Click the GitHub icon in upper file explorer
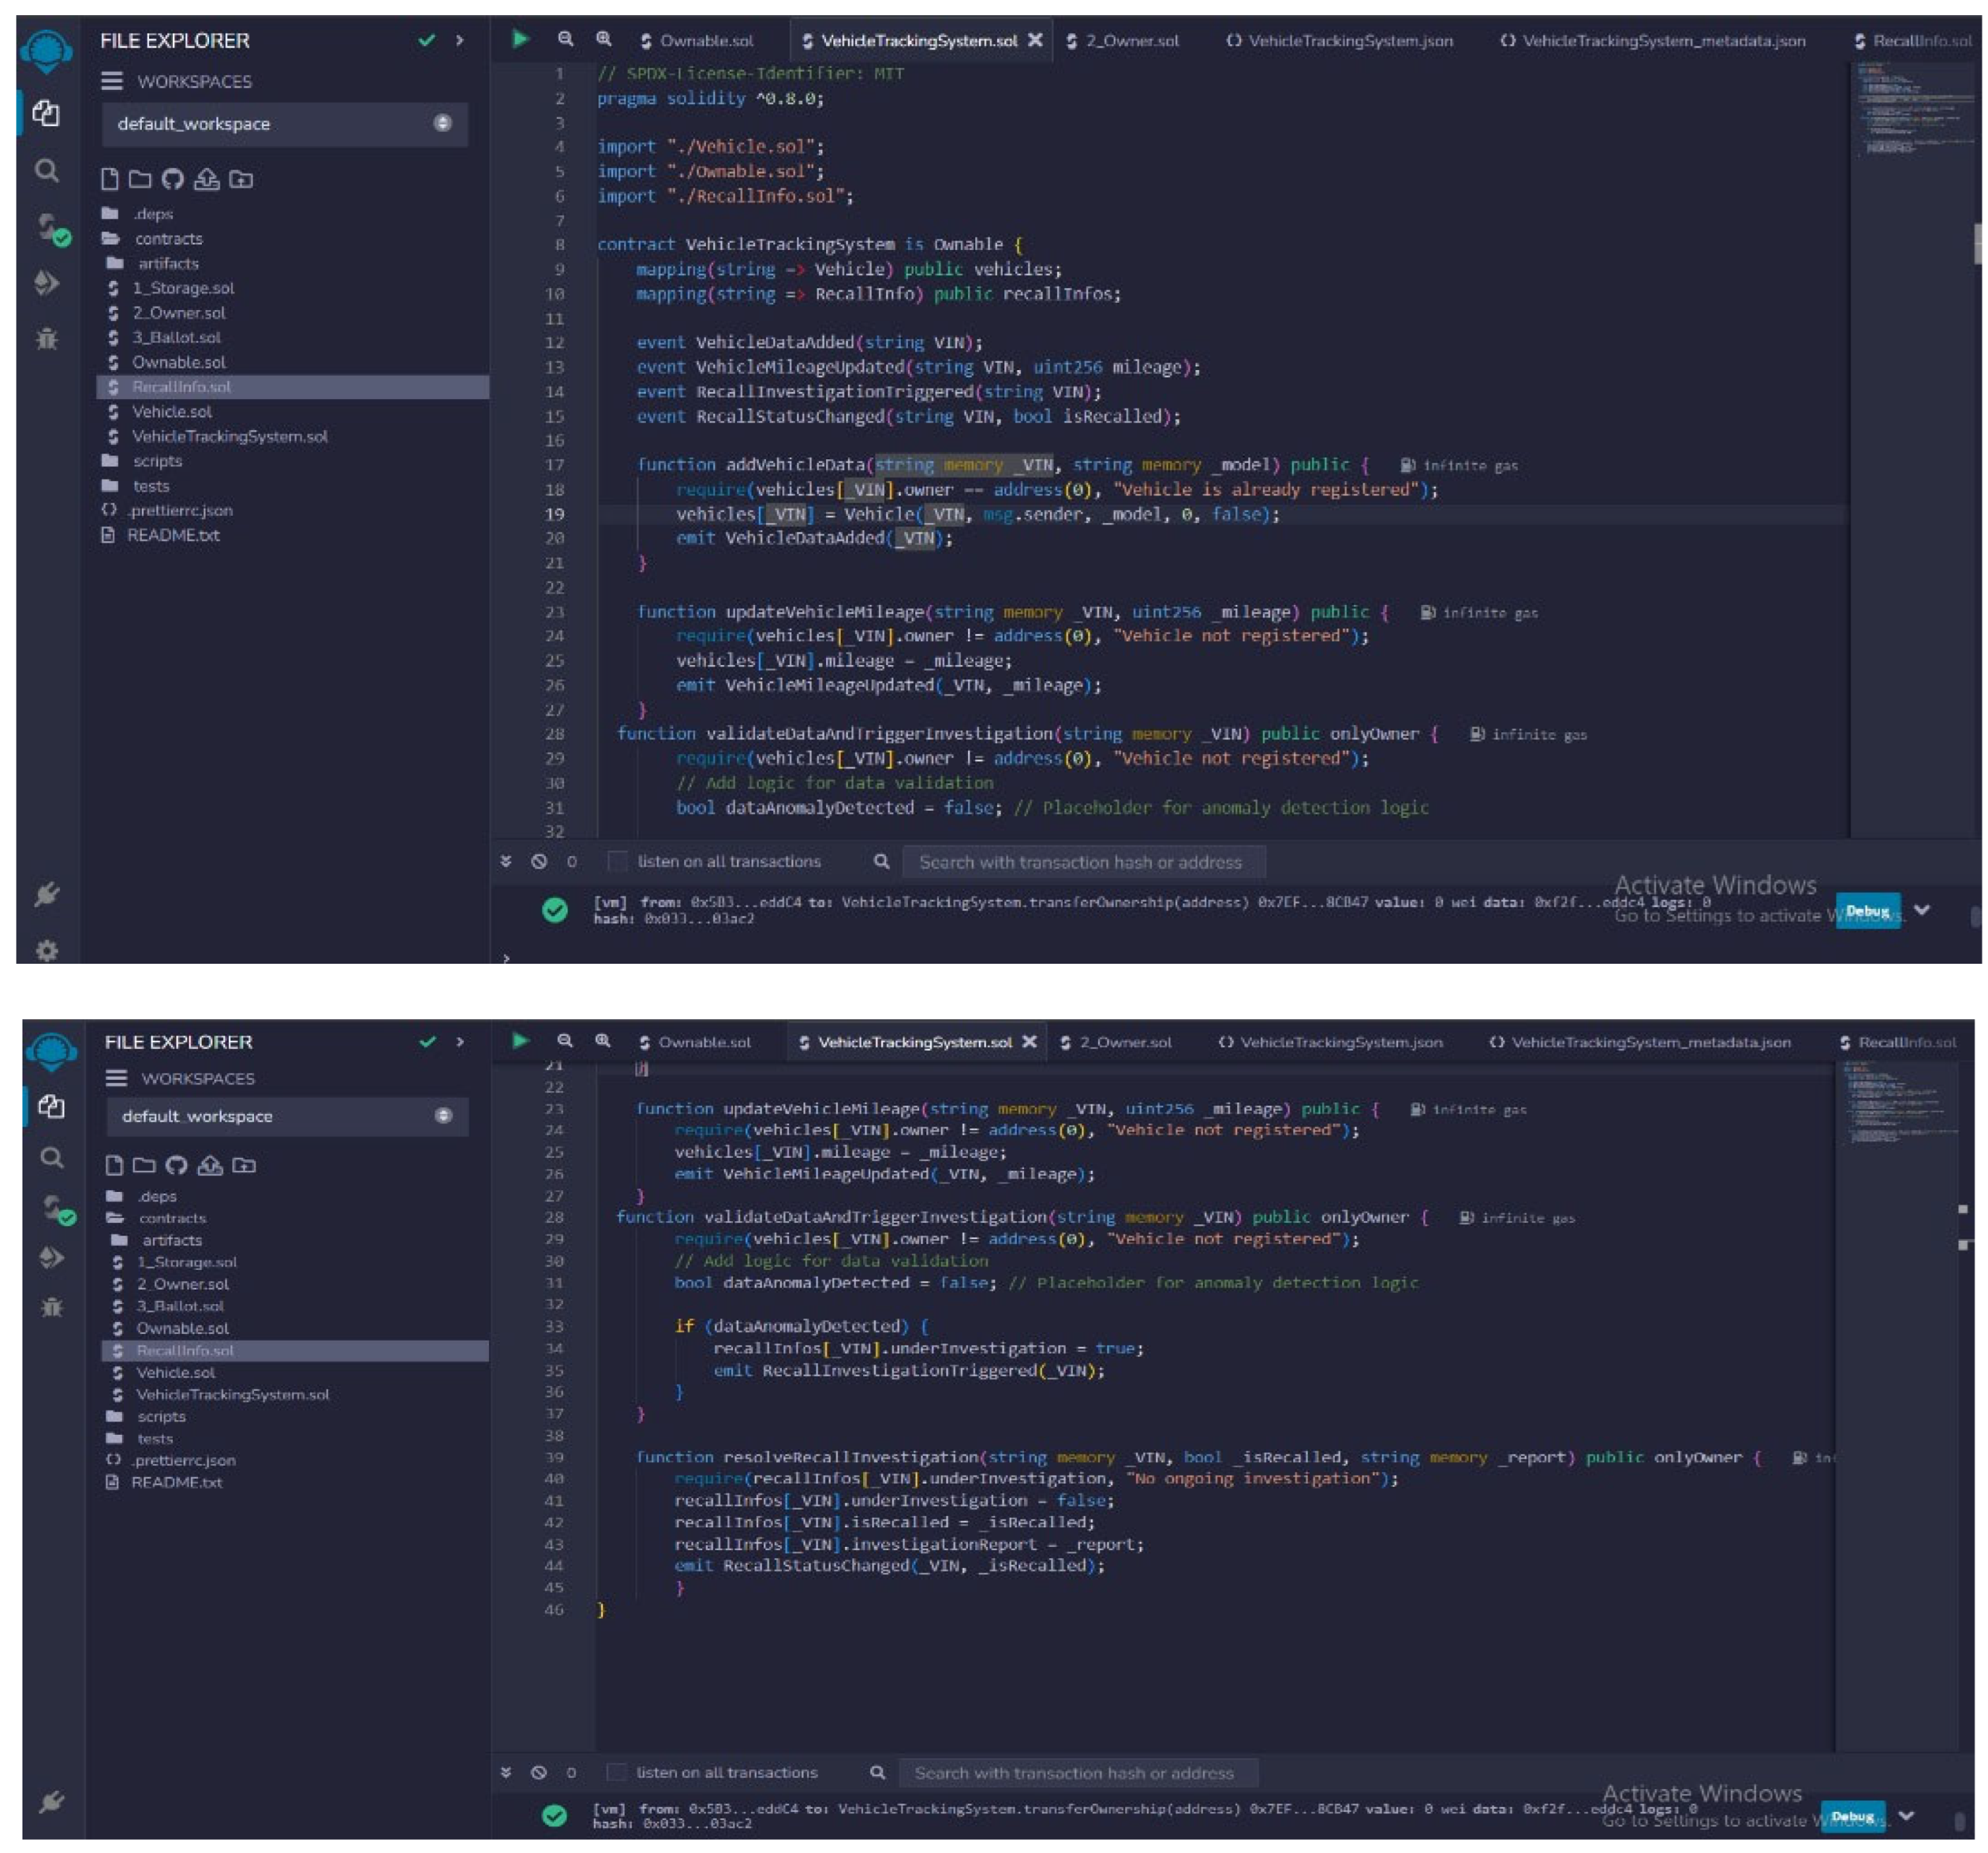 coord(173,180)
